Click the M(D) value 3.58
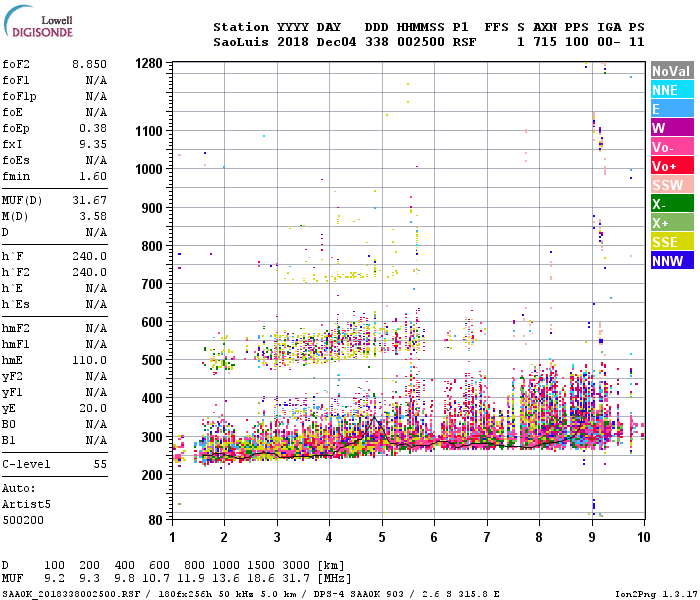 93,216
